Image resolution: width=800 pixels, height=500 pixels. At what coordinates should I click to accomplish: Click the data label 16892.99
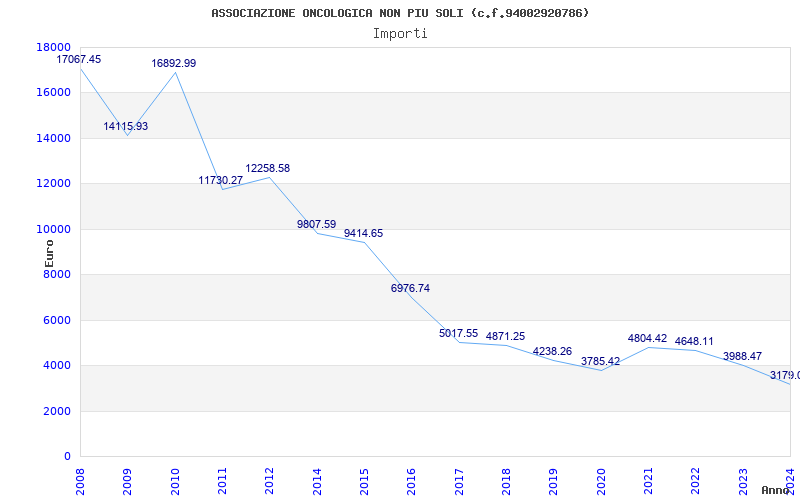tap(173, 63)
